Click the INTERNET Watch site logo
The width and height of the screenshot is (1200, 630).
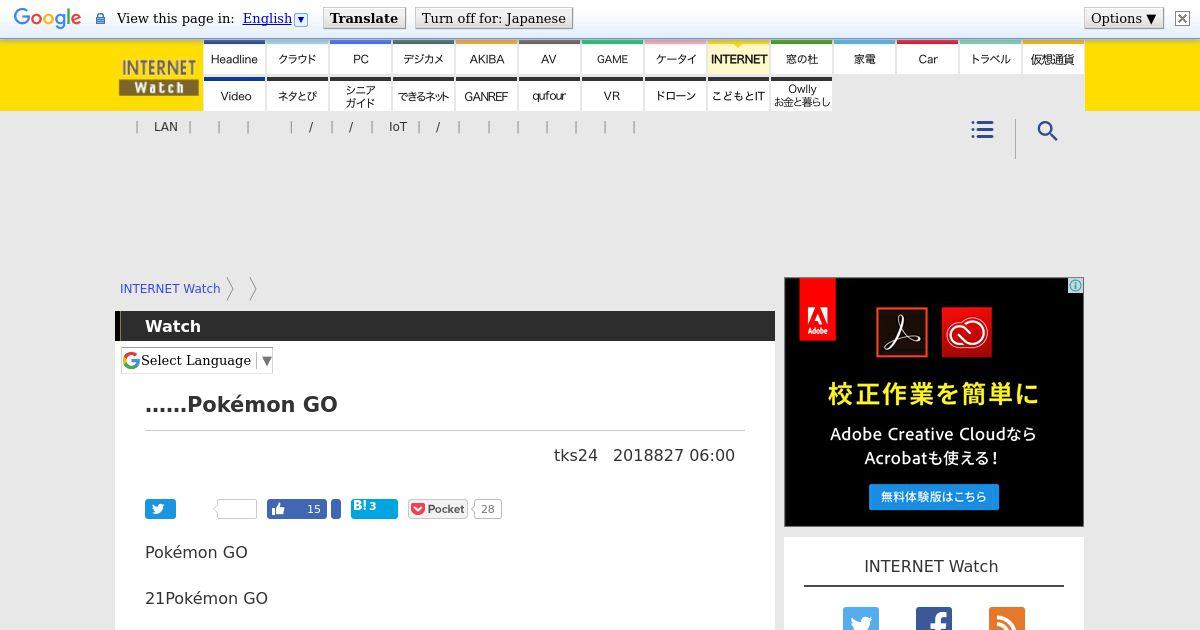coord(159,77)
